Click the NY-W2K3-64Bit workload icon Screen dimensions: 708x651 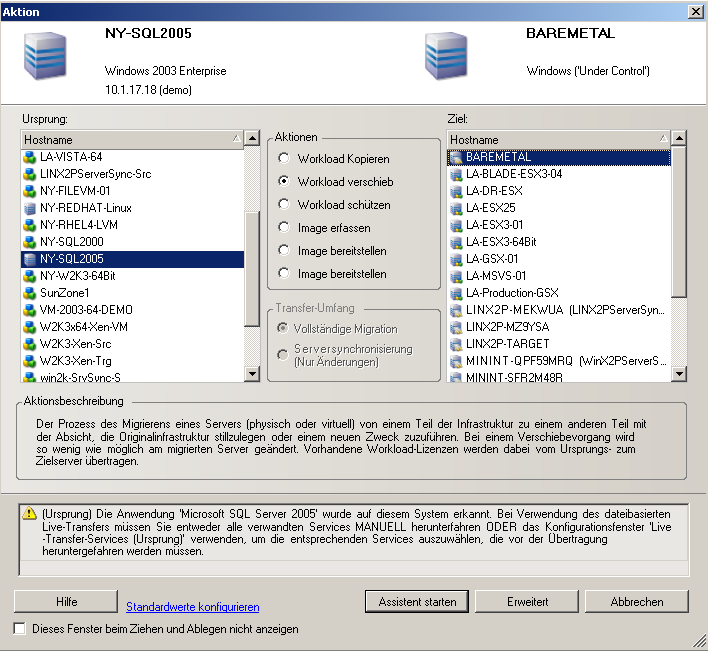(x=29, y=276)
